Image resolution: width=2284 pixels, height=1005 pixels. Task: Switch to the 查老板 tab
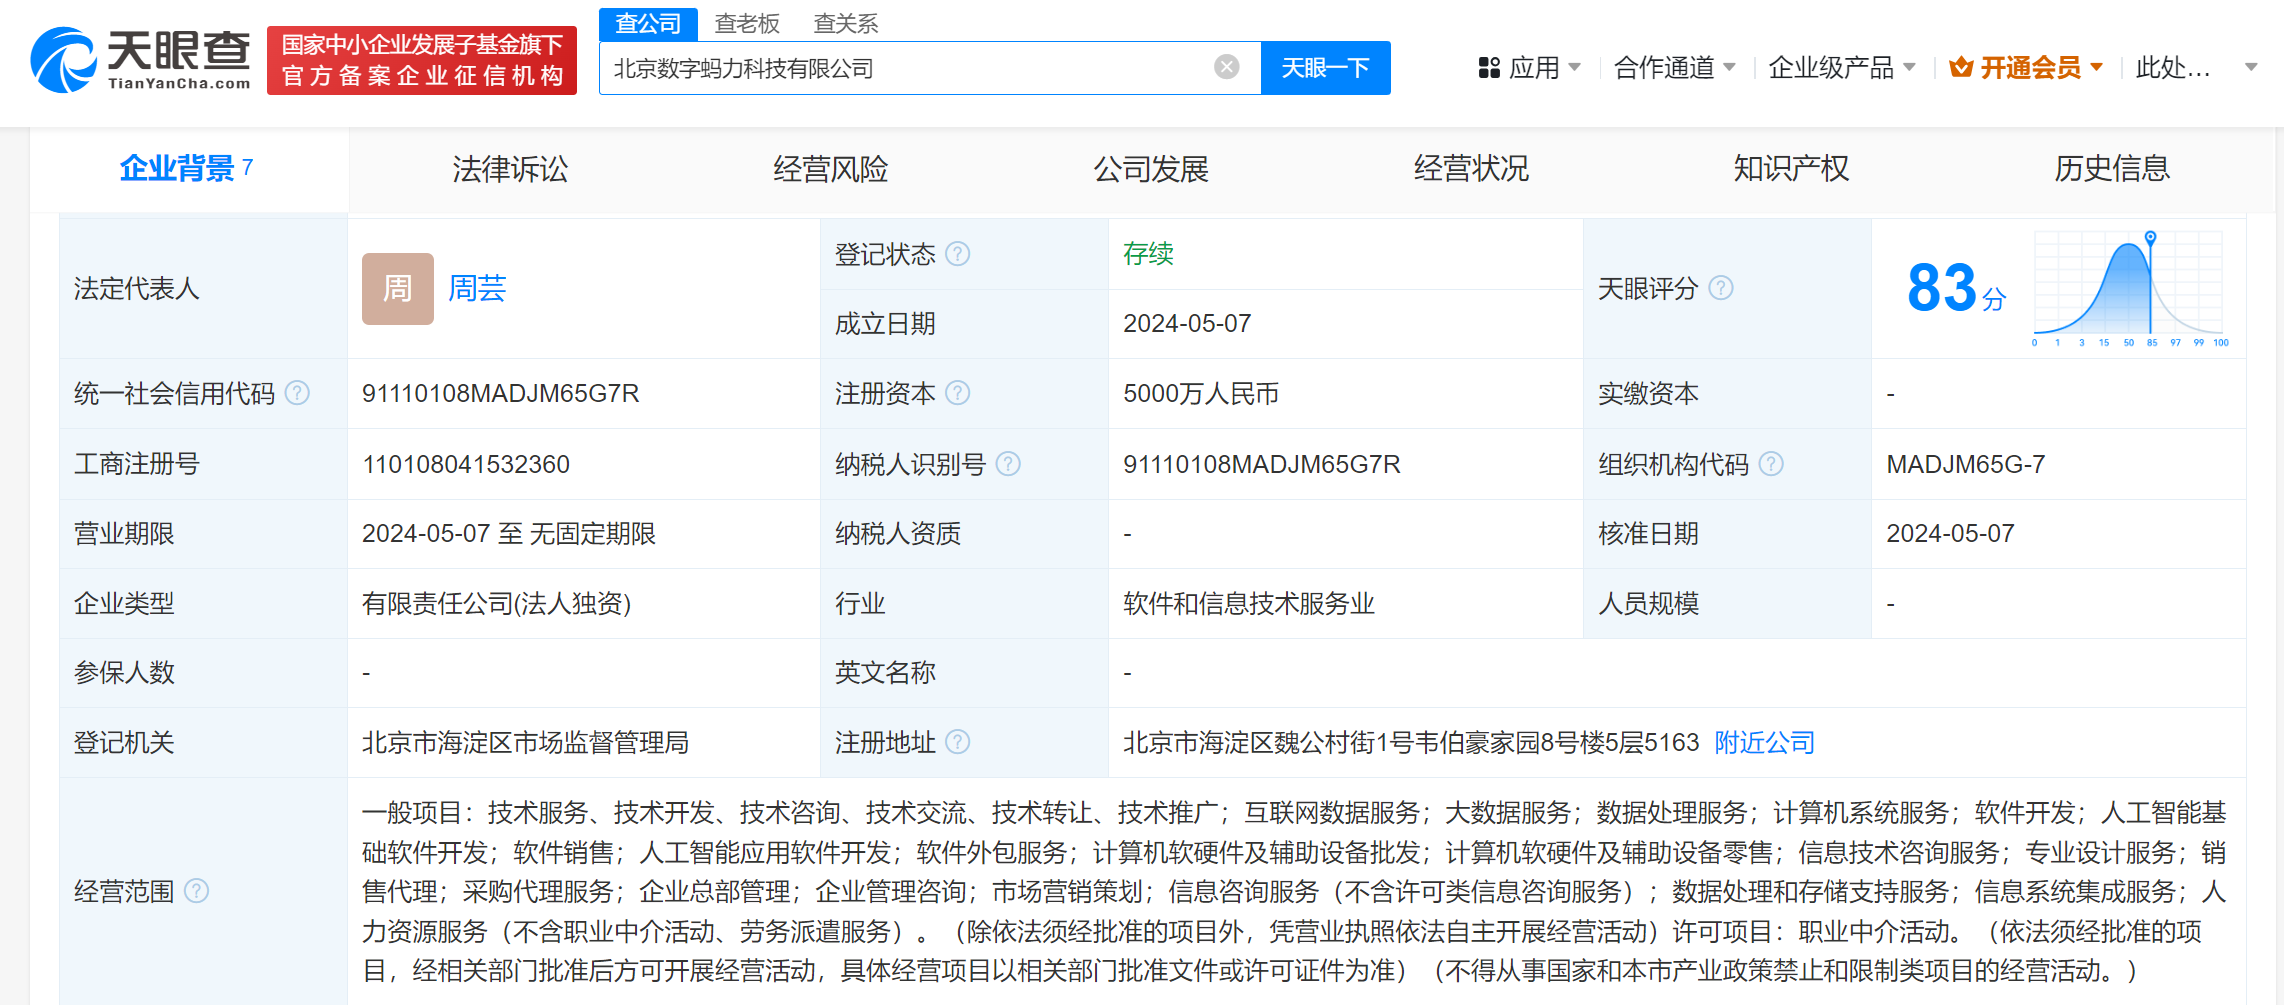pyautogui.click(x=748, y=23)
